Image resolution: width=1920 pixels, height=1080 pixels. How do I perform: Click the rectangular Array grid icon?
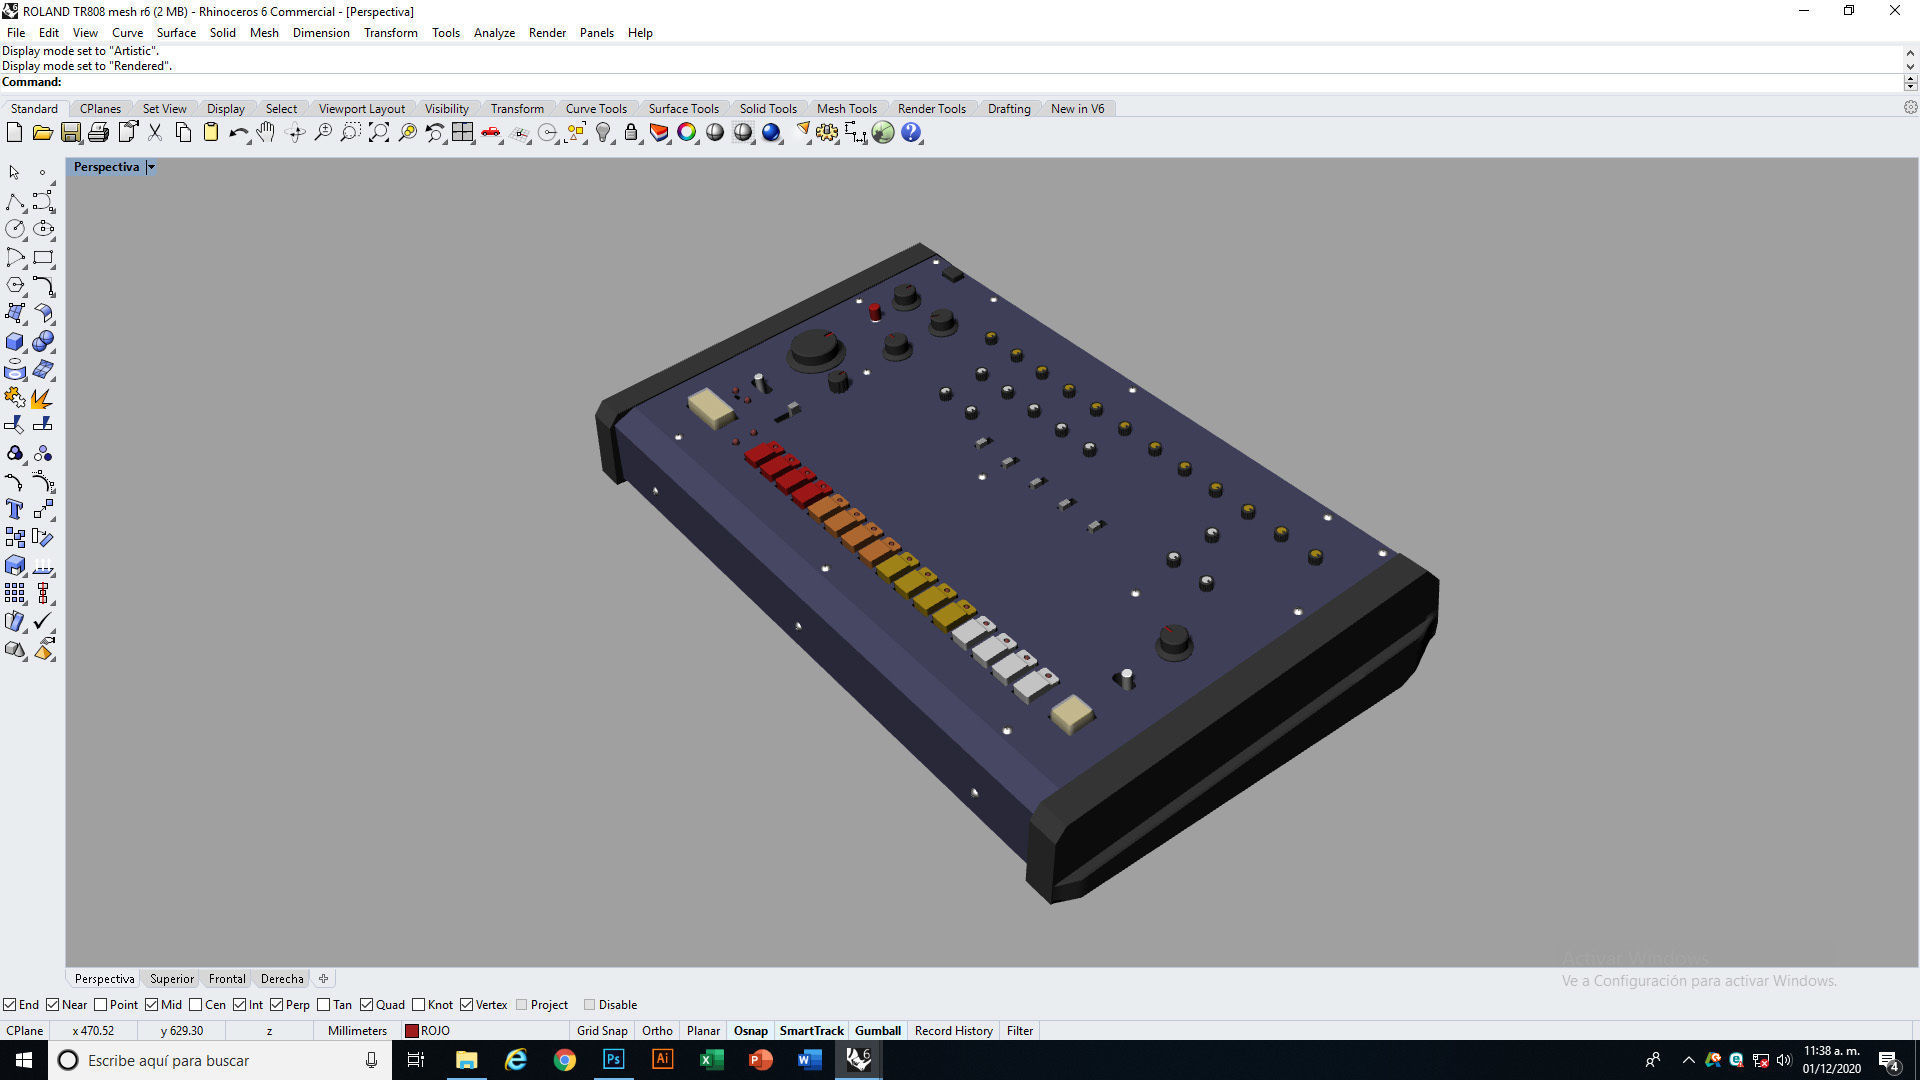click(15, 593)
